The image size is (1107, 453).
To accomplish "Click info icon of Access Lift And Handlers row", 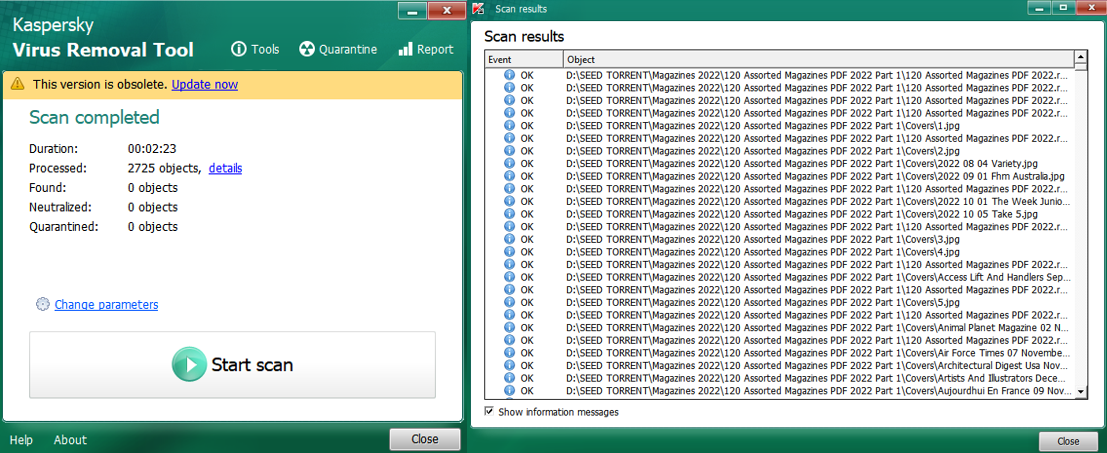I will pyautogui.click(x=509, y=277).
